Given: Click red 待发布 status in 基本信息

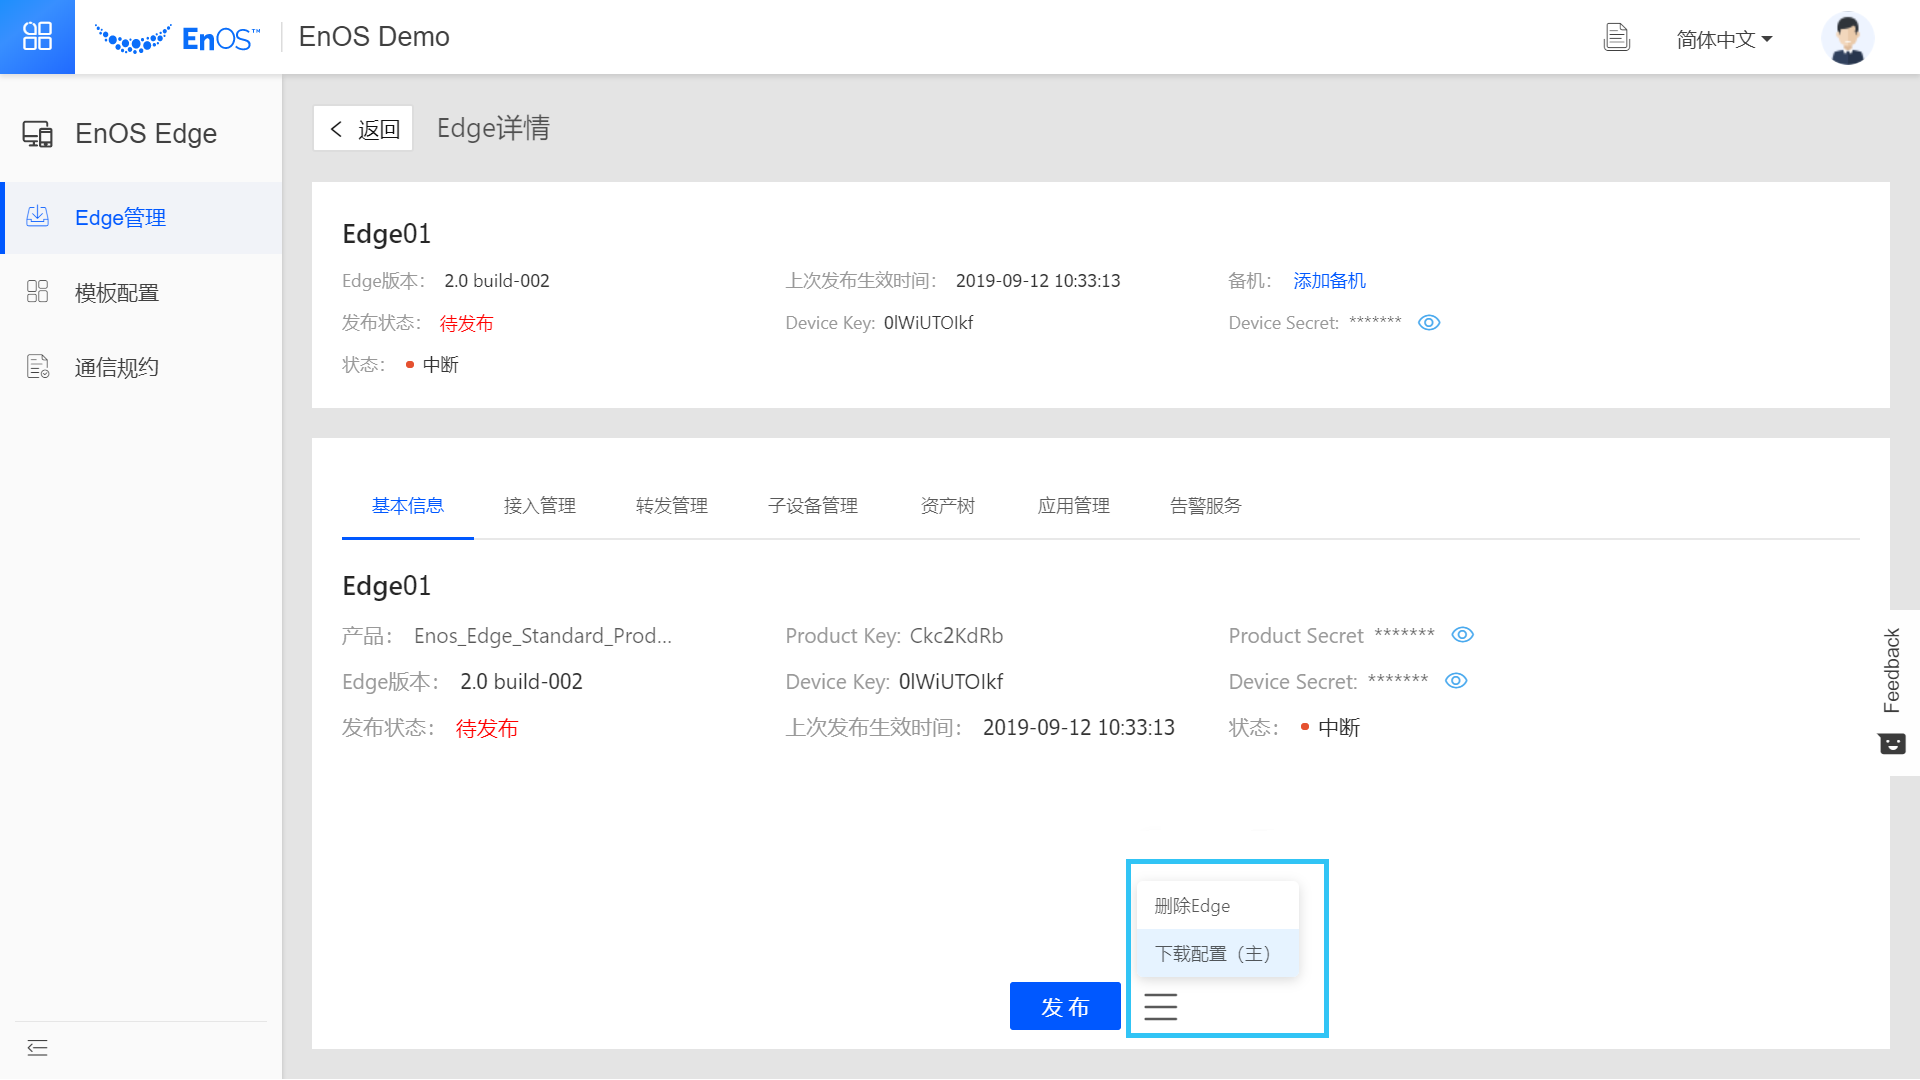Looking at the screenshot, I should point(487,728).
